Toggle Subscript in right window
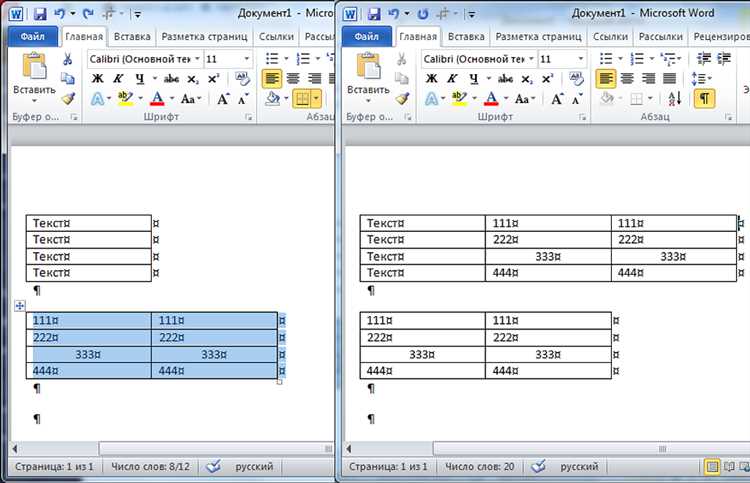Image resolution: width=750 pixels, height=483 pixels. (526, 79)
